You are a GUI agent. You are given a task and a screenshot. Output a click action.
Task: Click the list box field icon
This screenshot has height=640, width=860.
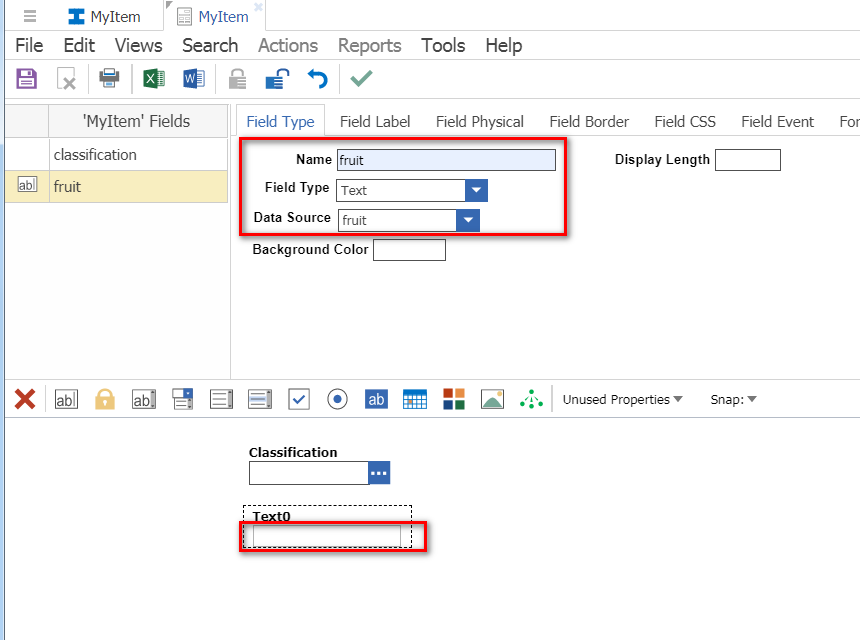(222, 399)
